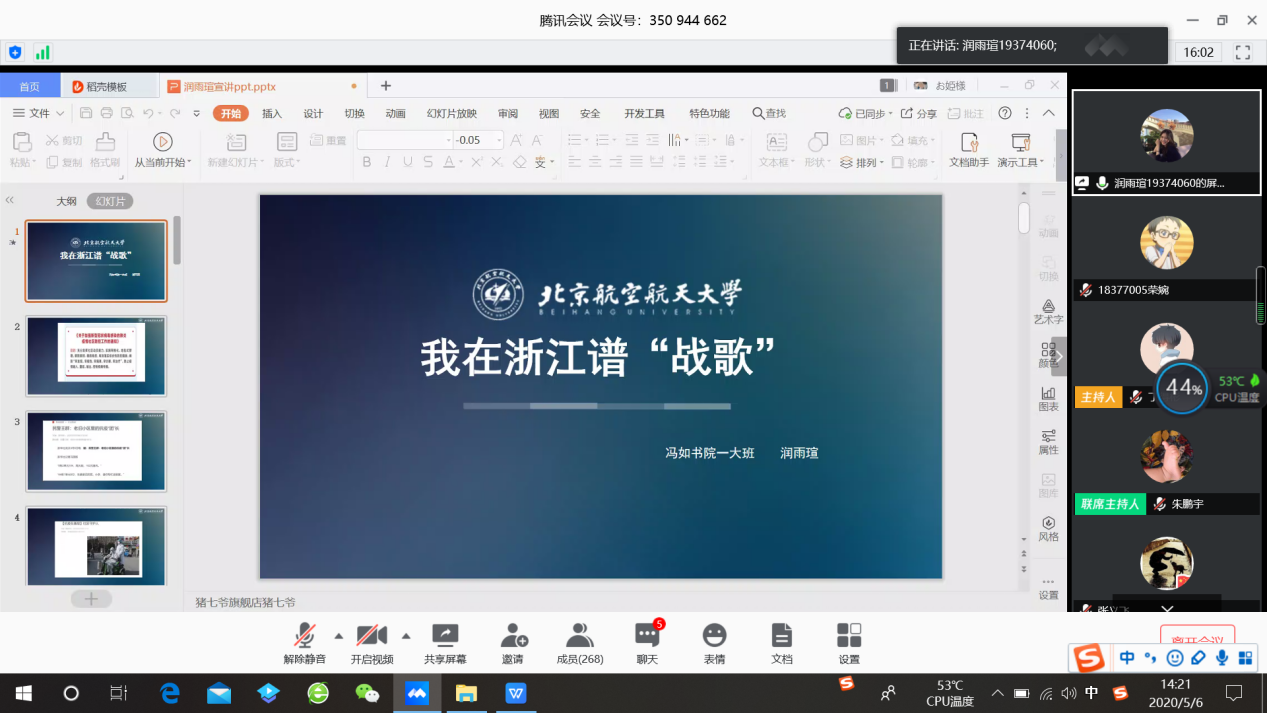
Task: Open the 共享屏幕 share screen option
Action: coord(445,643)
